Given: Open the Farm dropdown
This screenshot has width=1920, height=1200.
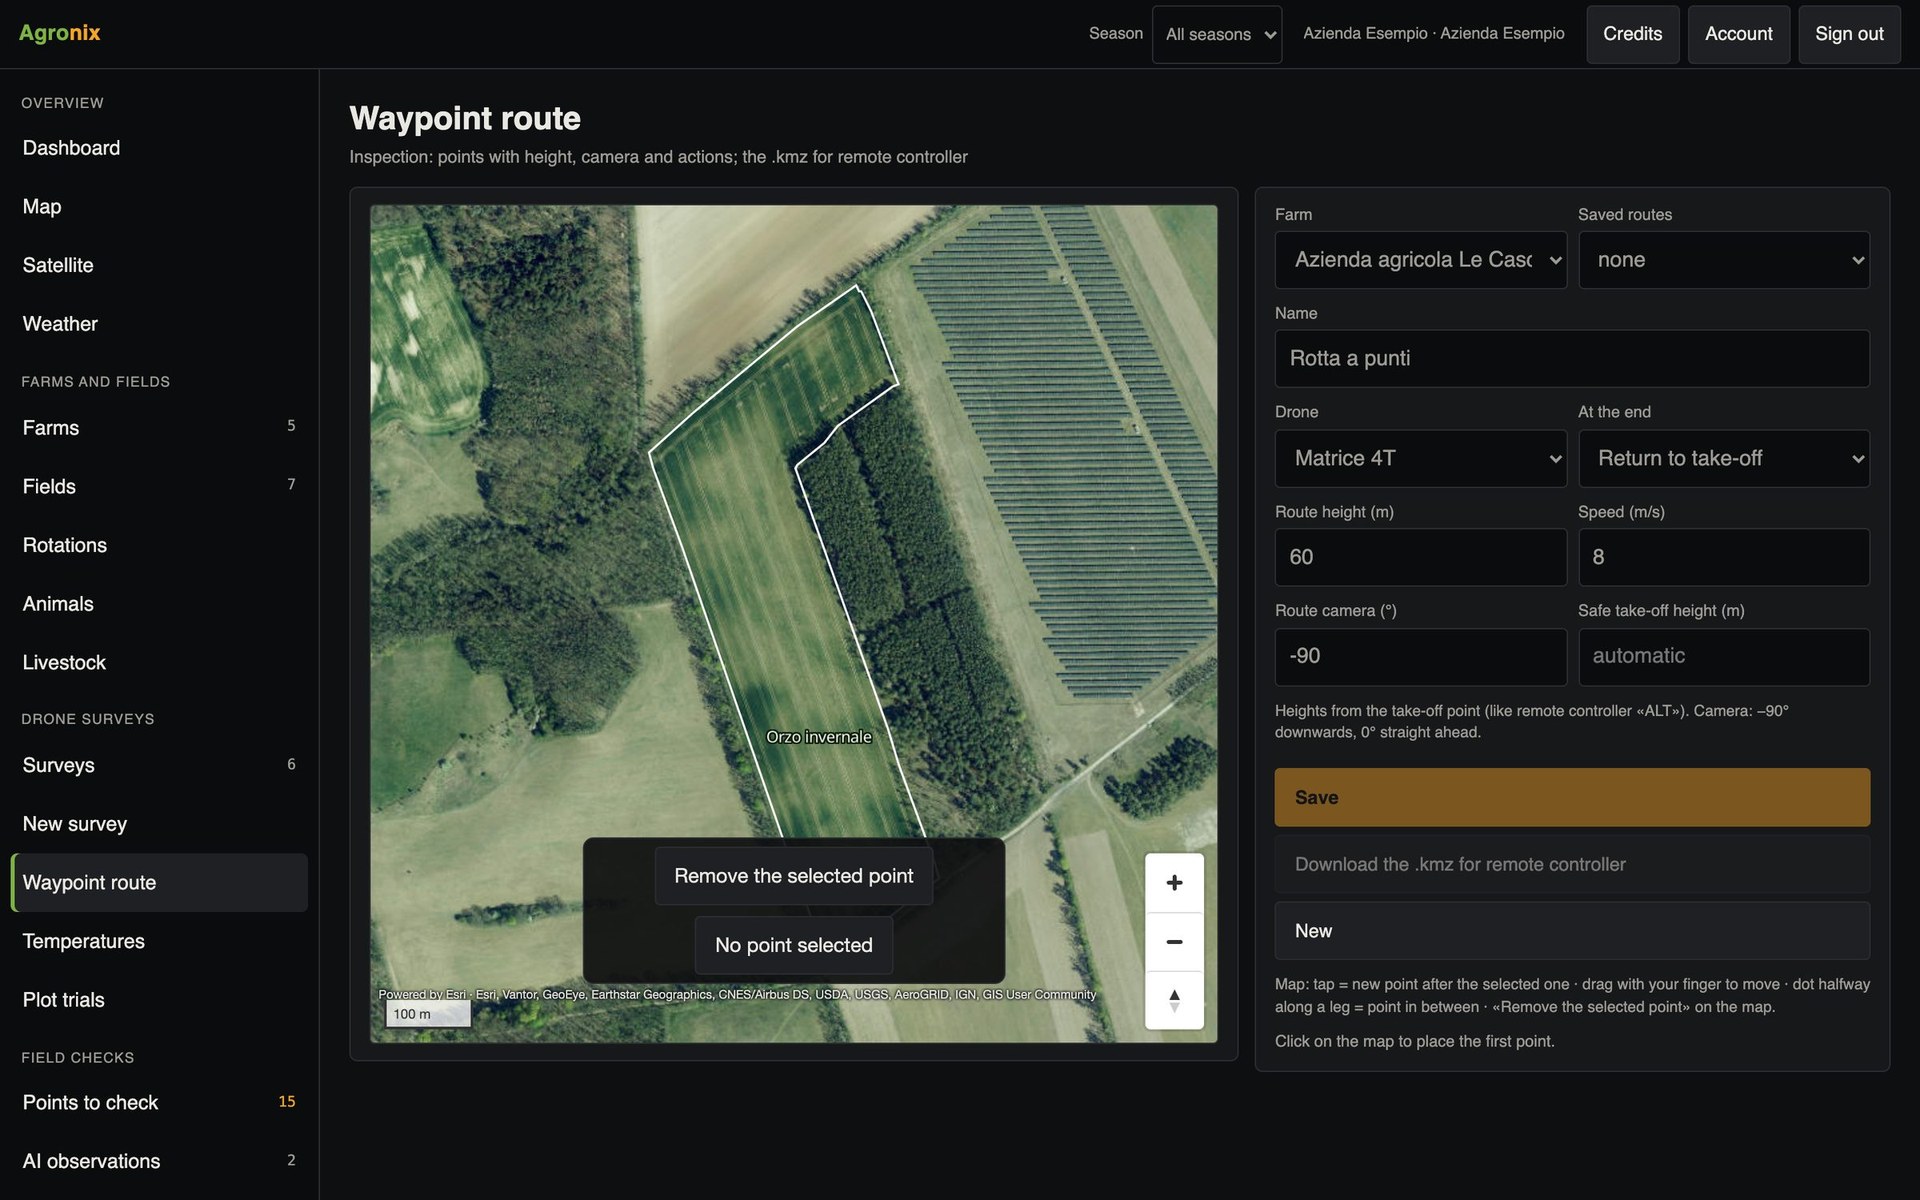Looking at the screenshot, I should click(x=1420, y=260).
